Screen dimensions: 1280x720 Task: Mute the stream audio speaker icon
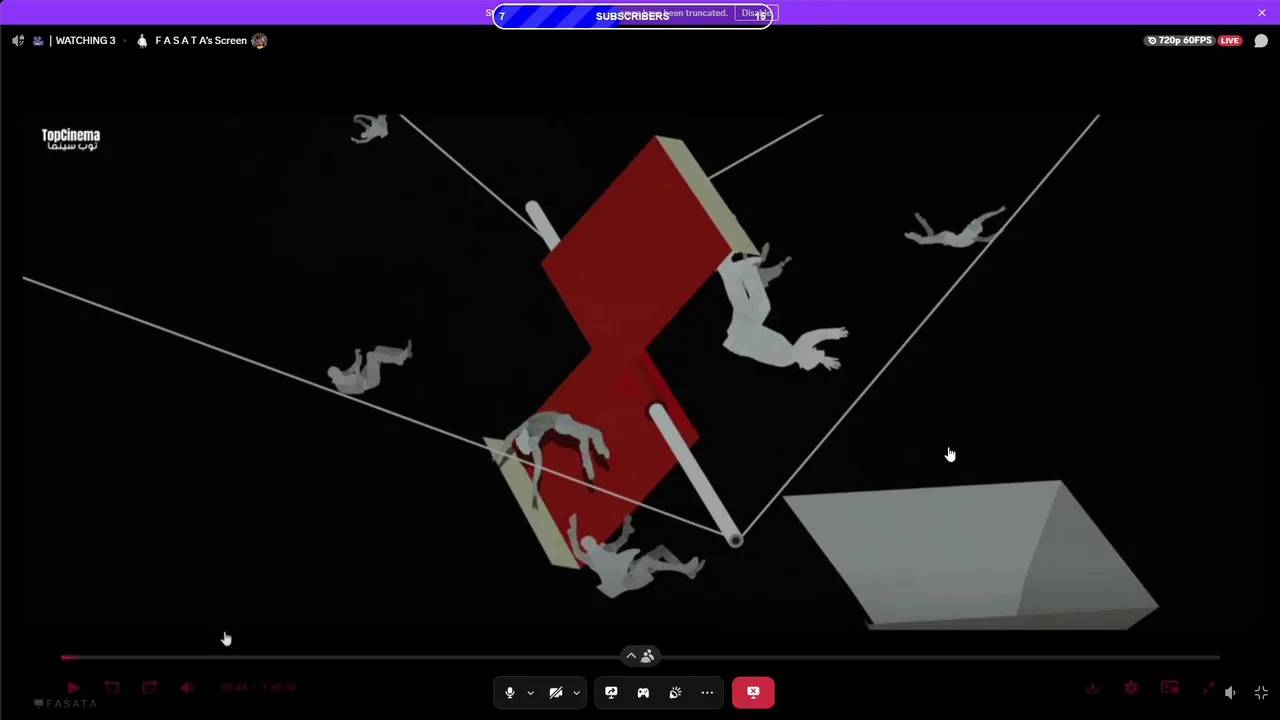point(18,41)
